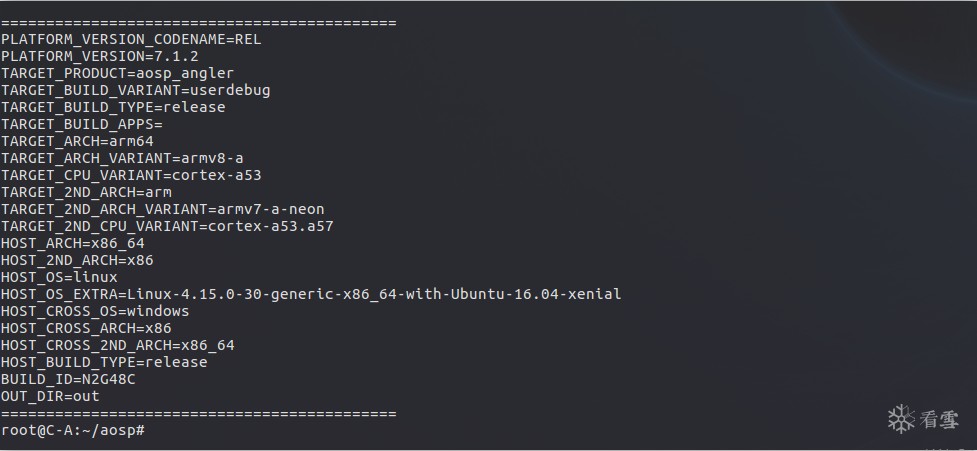Click the root@C-A:~/aosp# command prompt
The image size is (977, 451).
[74, 430]
